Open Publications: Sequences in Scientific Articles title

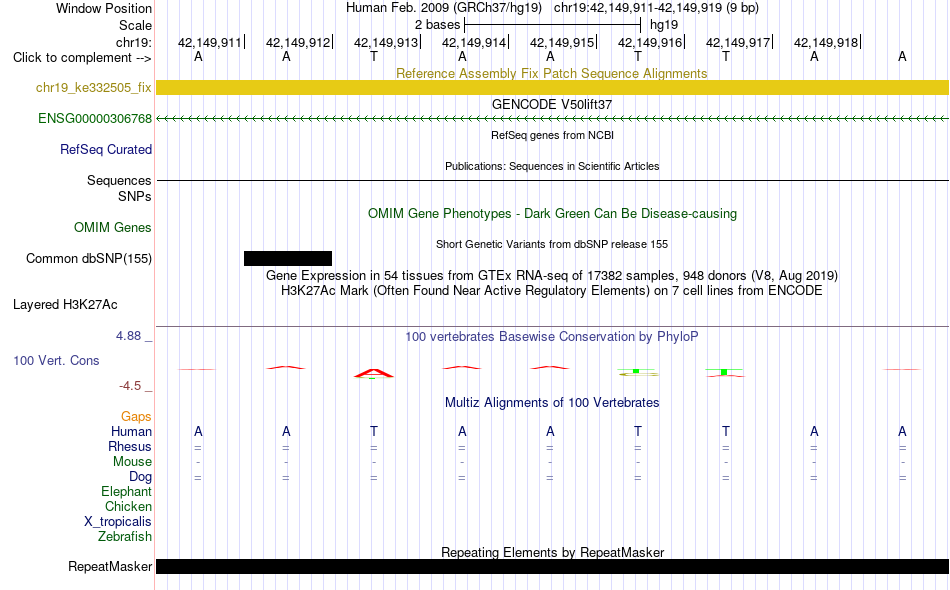(x=552, y=166)
